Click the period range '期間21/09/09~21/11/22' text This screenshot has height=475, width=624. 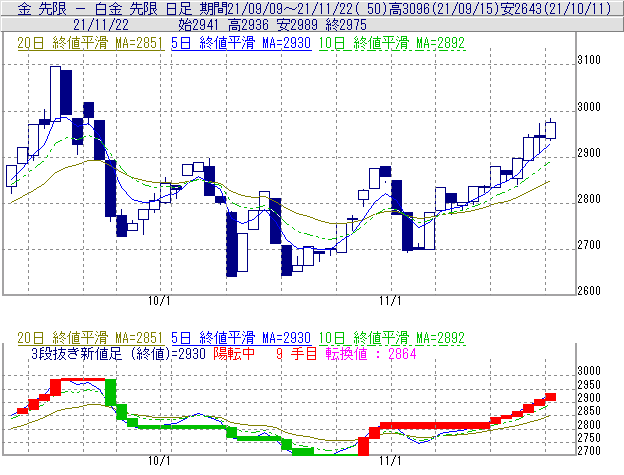point(279,8)
